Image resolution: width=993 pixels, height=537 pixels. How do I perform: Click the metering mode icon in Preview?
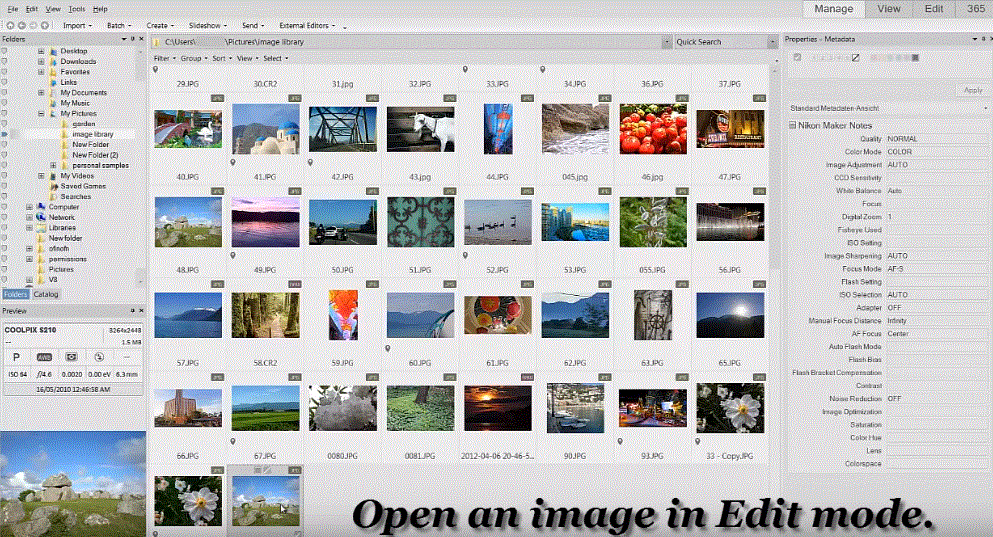[72, 357]
